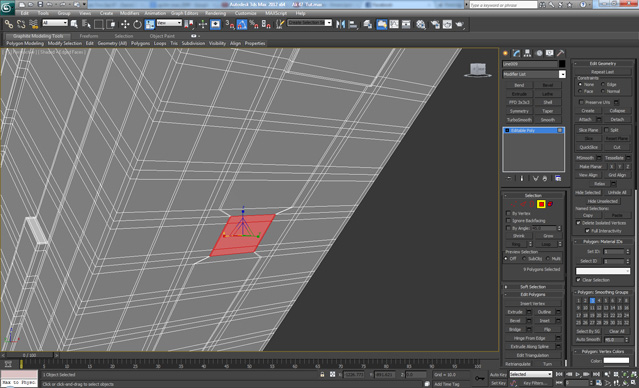Click the white vertex Color swatch
This screenshot has width=639, height=388.
pos(616,360)
